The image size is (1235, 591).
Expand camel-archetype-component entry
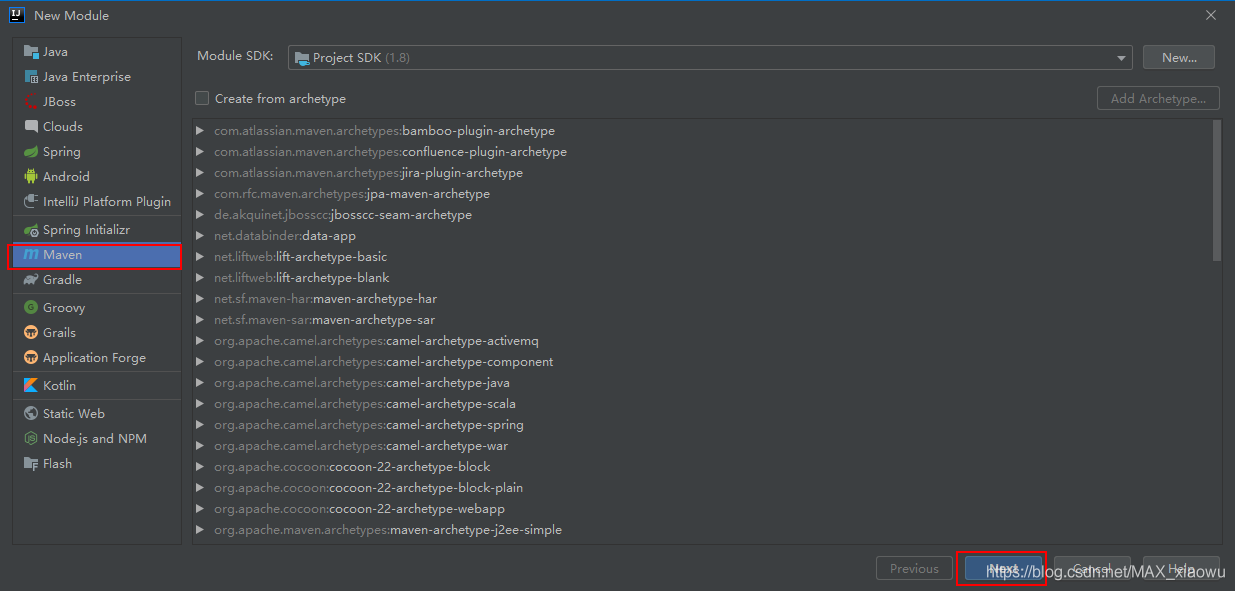coord(201,362)
